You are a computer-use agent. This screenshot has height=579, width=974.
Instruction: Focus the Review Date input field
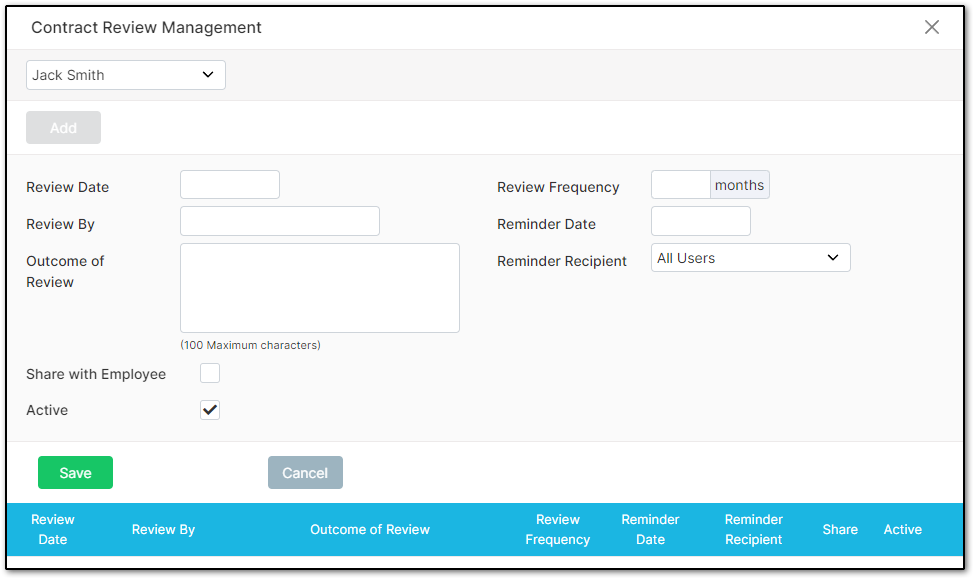230,185
